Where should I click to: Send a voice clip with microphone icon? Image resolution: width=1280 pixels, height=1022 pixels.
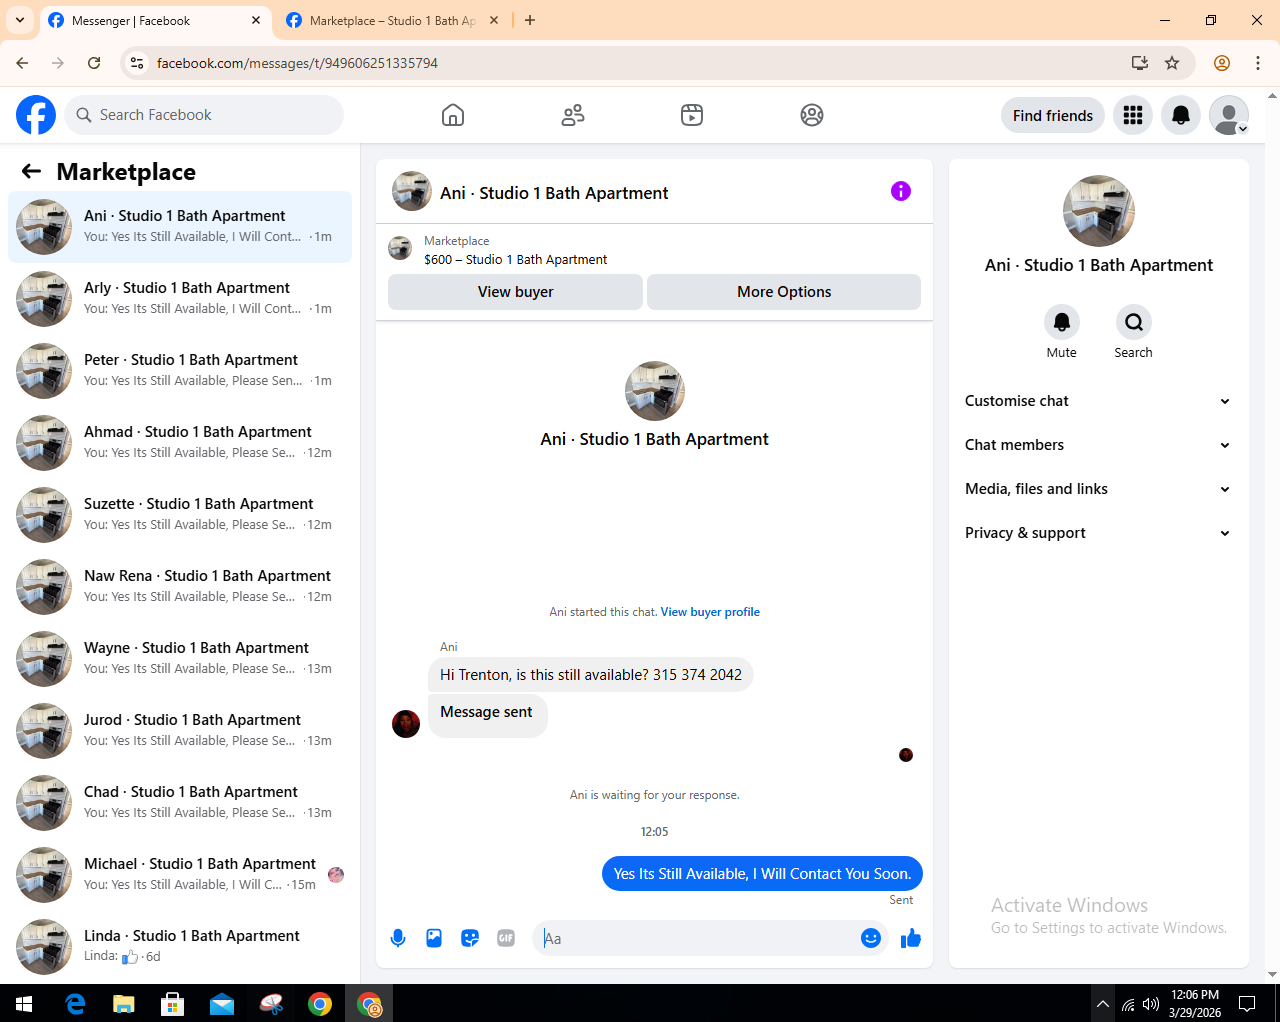pos(398,938)
